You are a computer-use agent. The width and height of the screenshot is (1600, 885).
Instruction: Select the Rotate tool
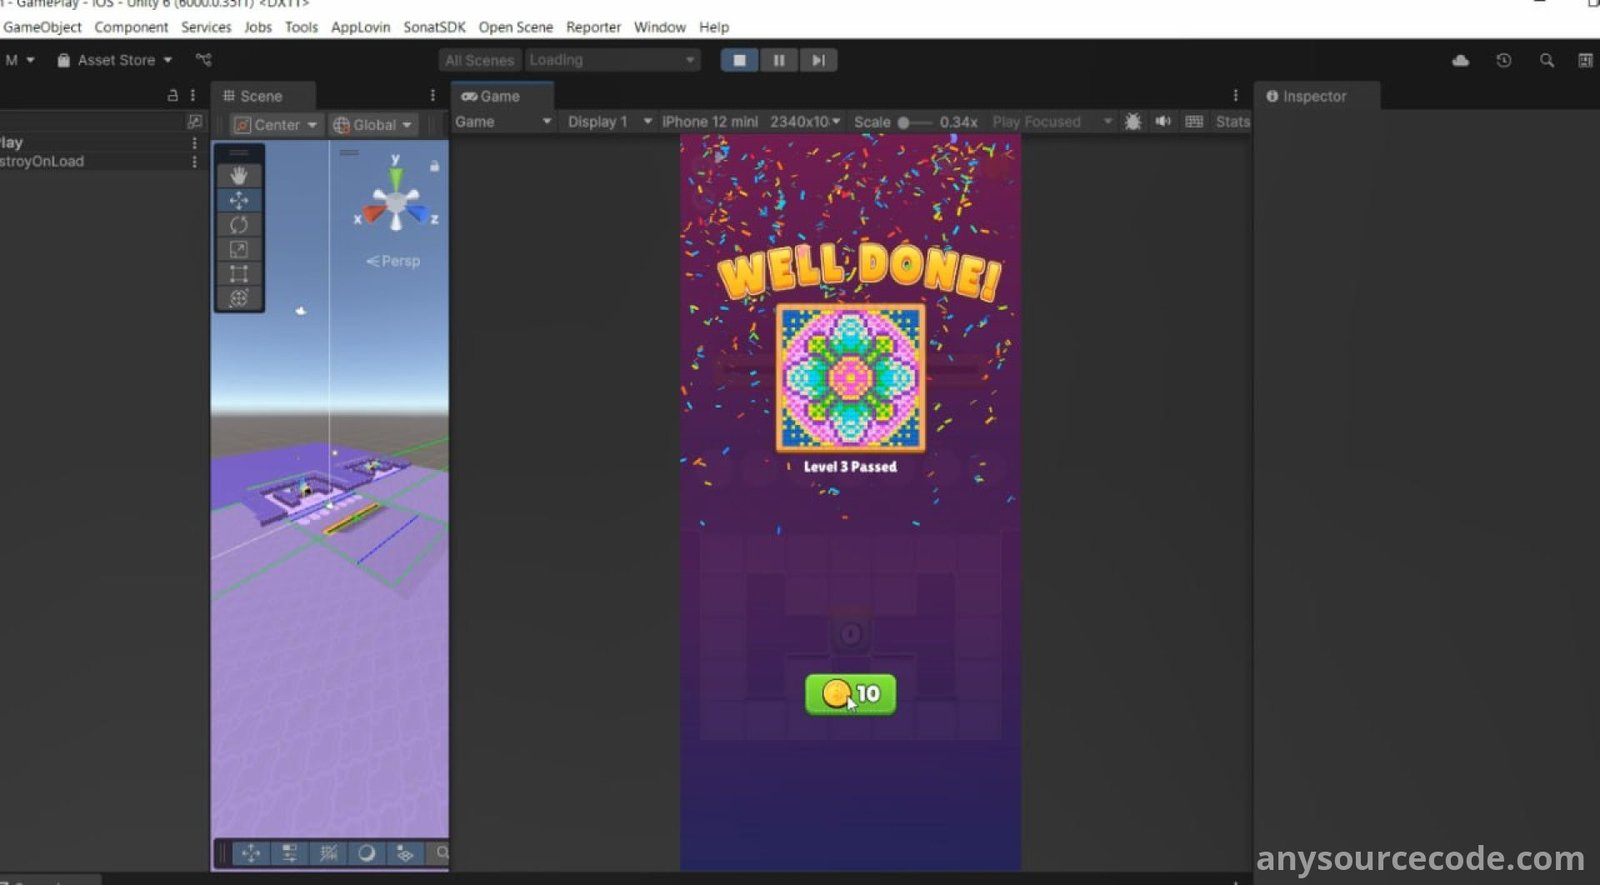238,224
